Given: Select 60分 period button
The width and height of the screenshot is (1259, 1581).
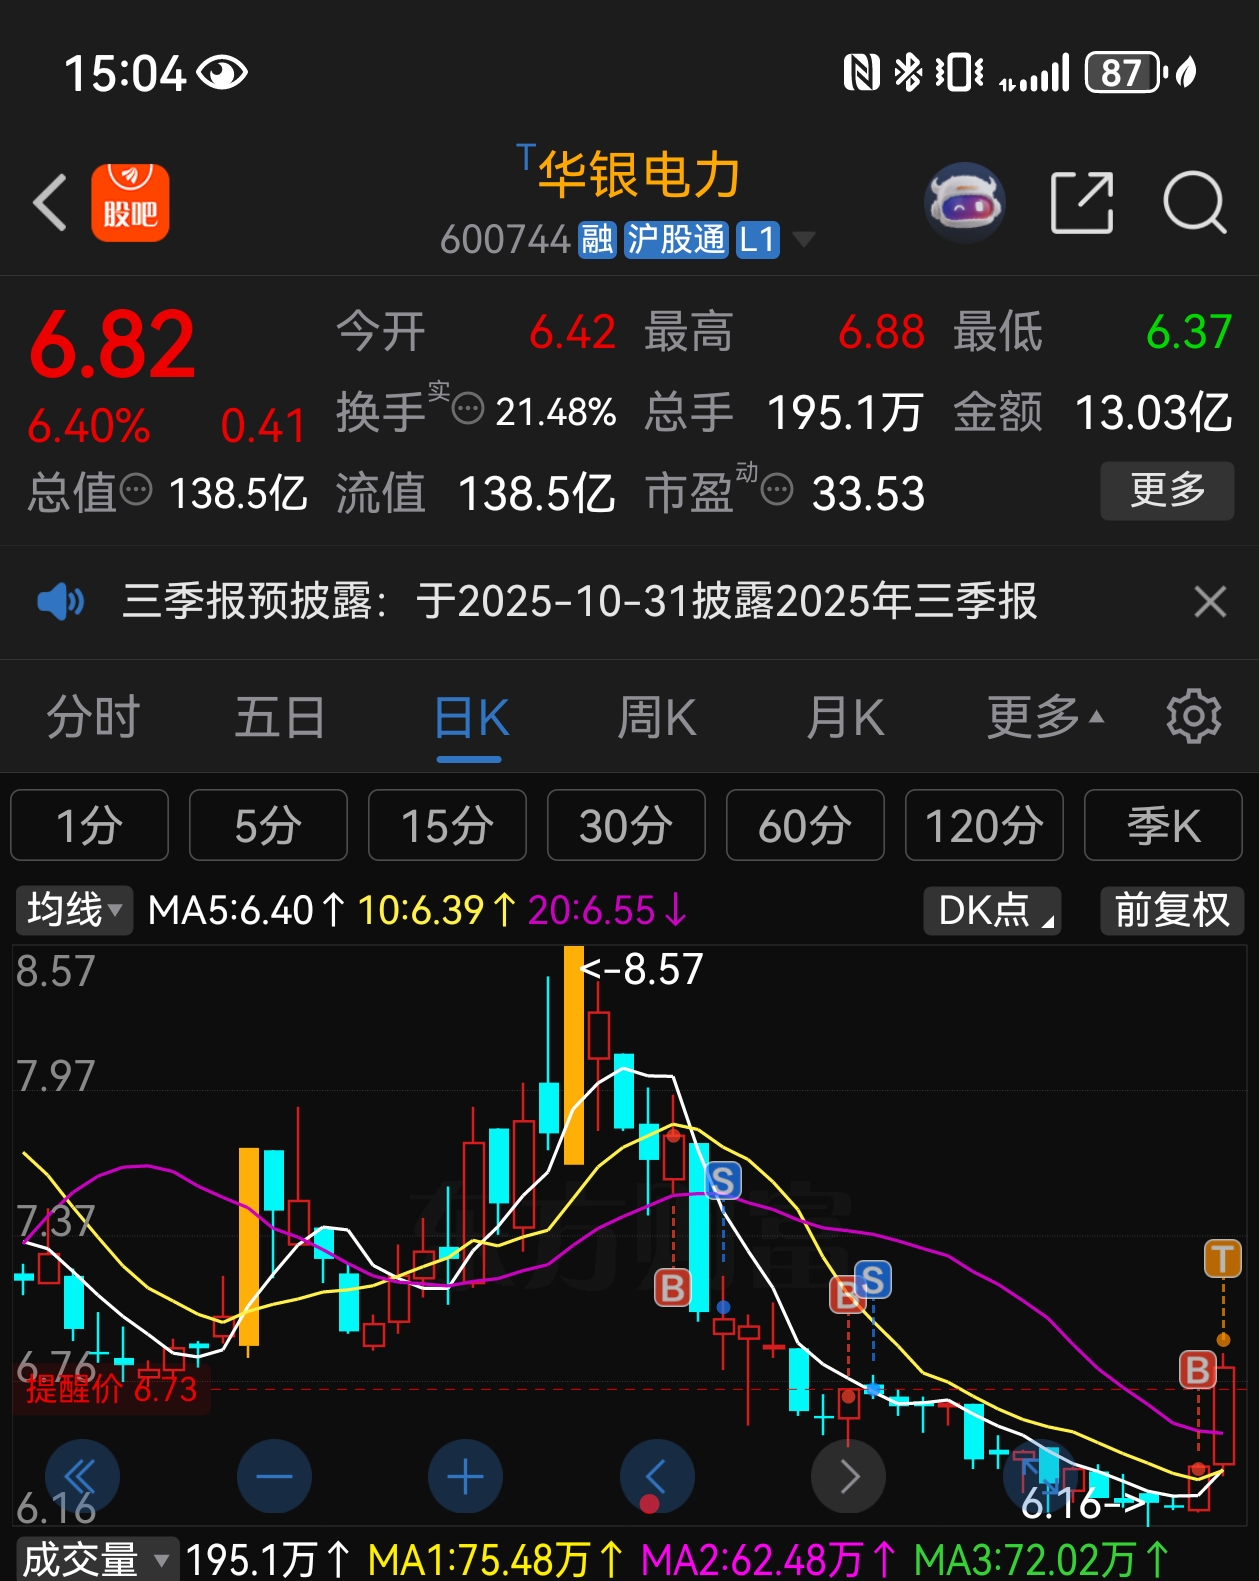Looking at the screenshot, I should [x=805, y=825].
